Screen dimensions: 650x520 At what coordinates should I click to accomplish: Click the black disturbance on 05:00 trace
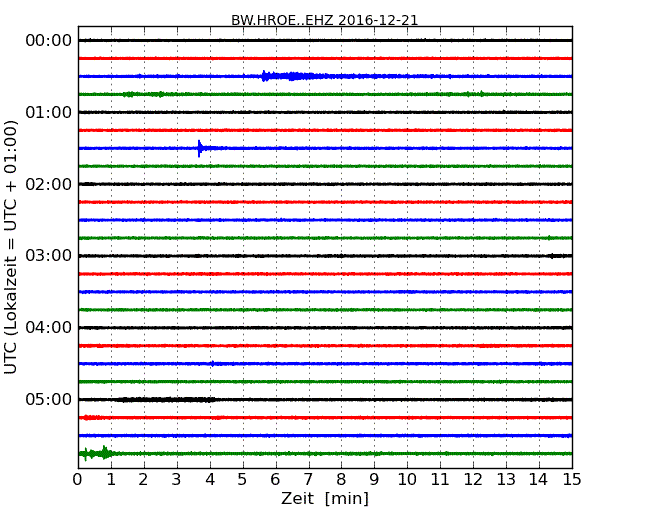(x=166, y=400)
